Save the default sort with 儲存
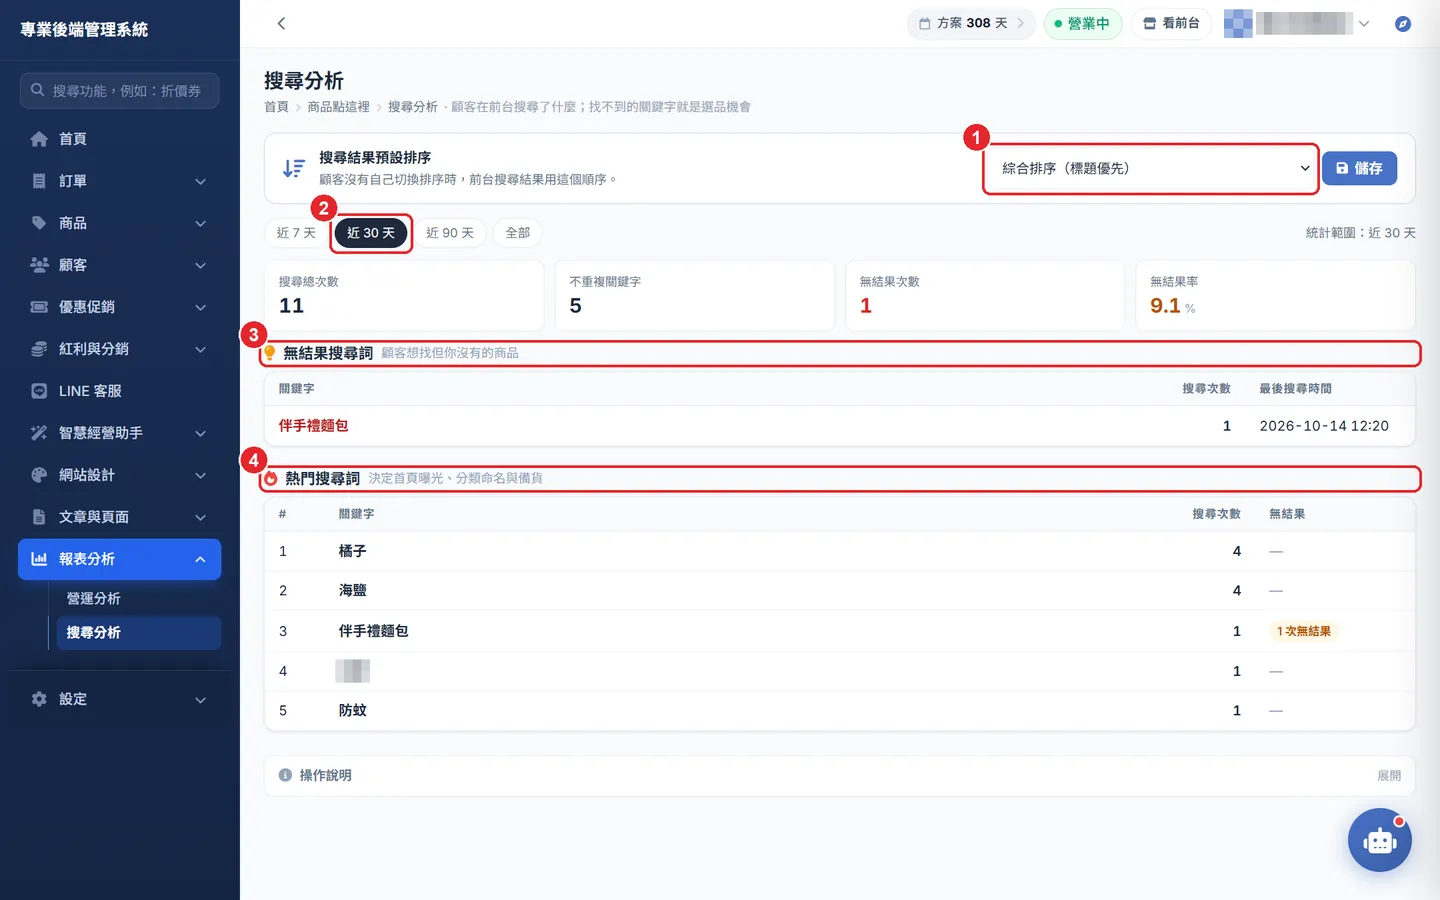Viewport: 1440px width, 900px height. (1360, 168)
